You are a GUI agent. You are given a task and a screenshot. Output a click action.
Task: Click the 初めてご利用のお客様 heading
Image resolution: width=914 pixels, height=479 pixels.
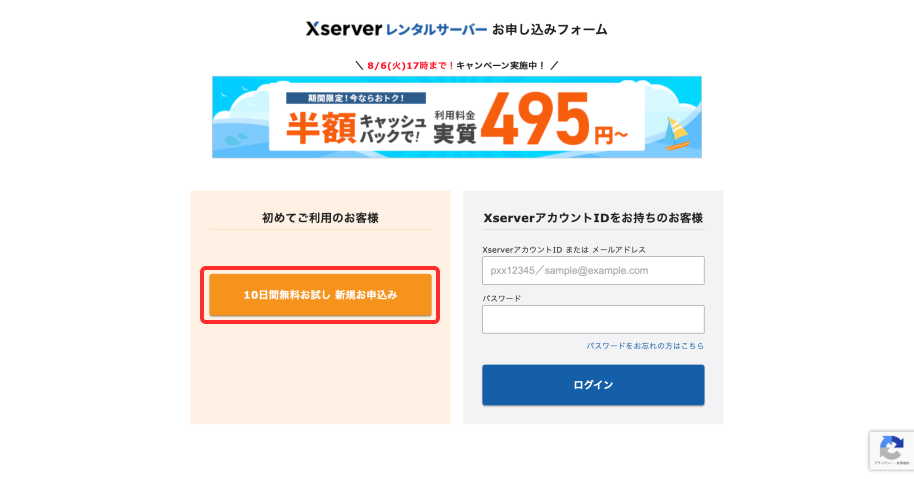(320, 217)
